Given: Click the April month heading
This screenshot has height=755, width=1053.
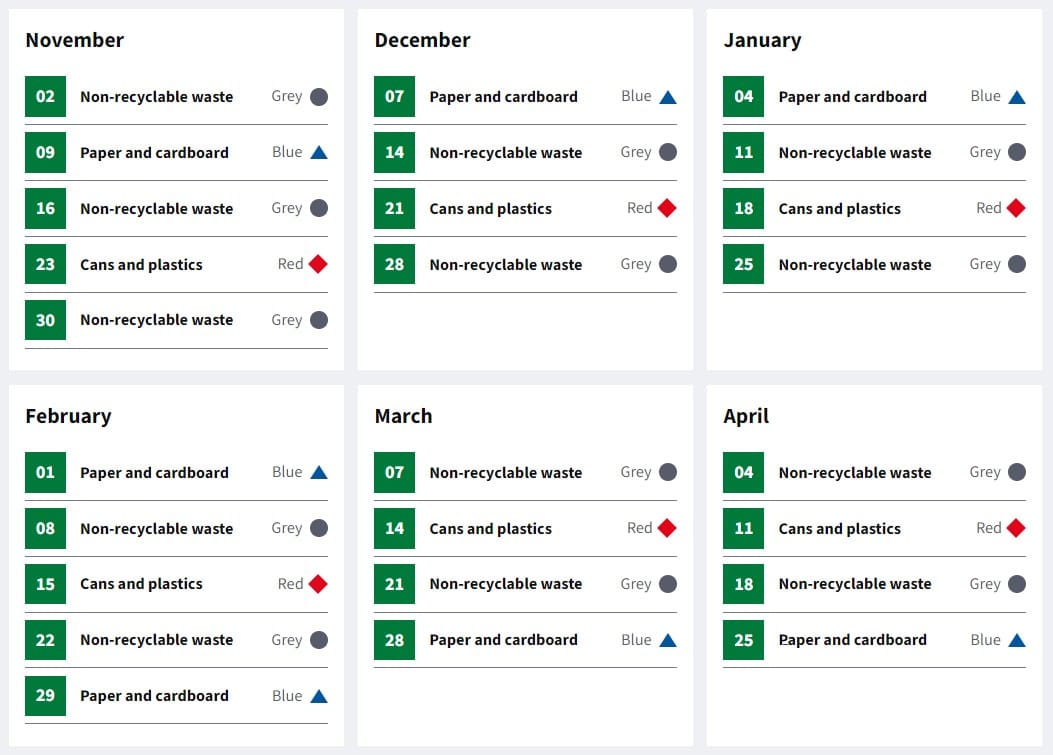Looking at the screenshot, I should click(x=746, y=417).
